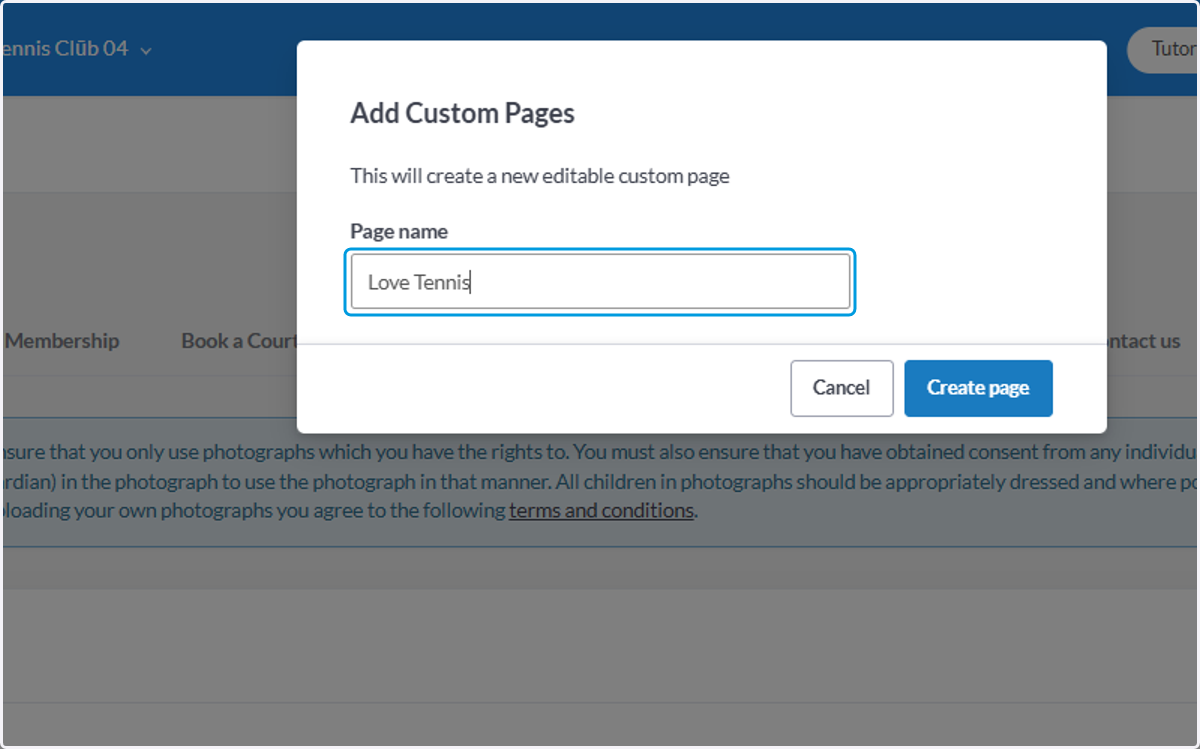Focus the Page name input field

click(600, 282)
